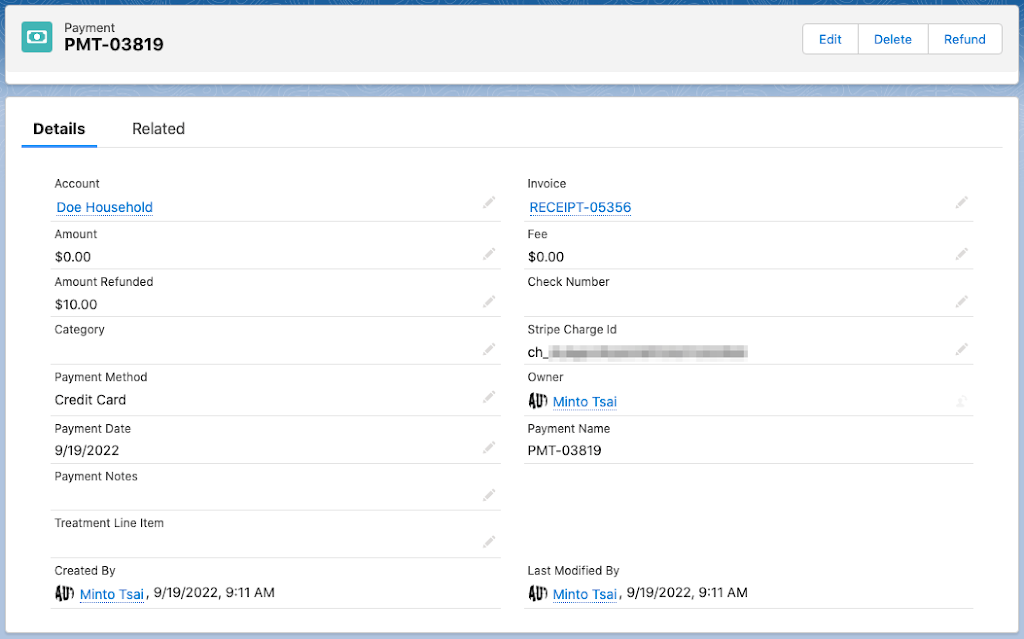This screenshot has height=639, width=1024.
Task: Edit Stripe Charge Id pencil icon
Action: [961, 349]
